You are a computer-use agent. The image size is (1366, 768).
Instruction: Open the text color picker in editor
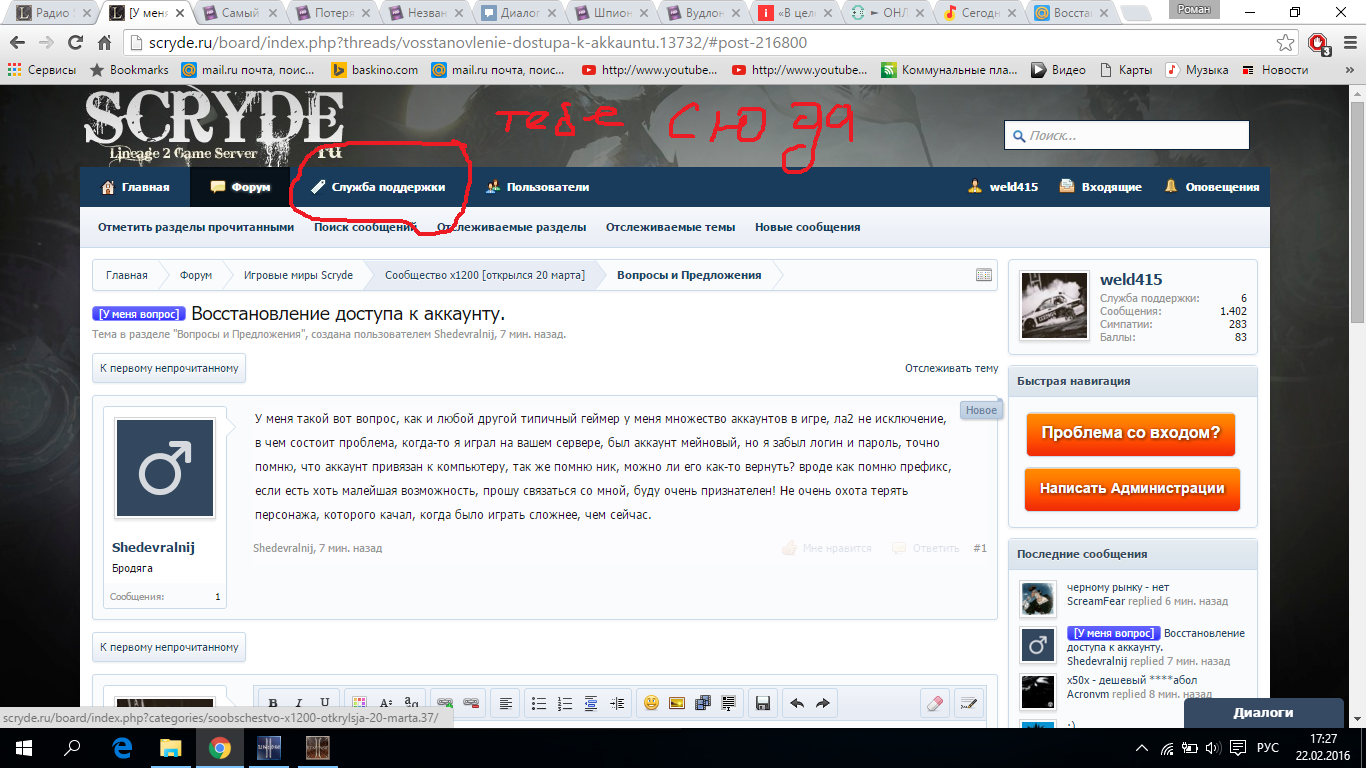click(x=359, y=703)
